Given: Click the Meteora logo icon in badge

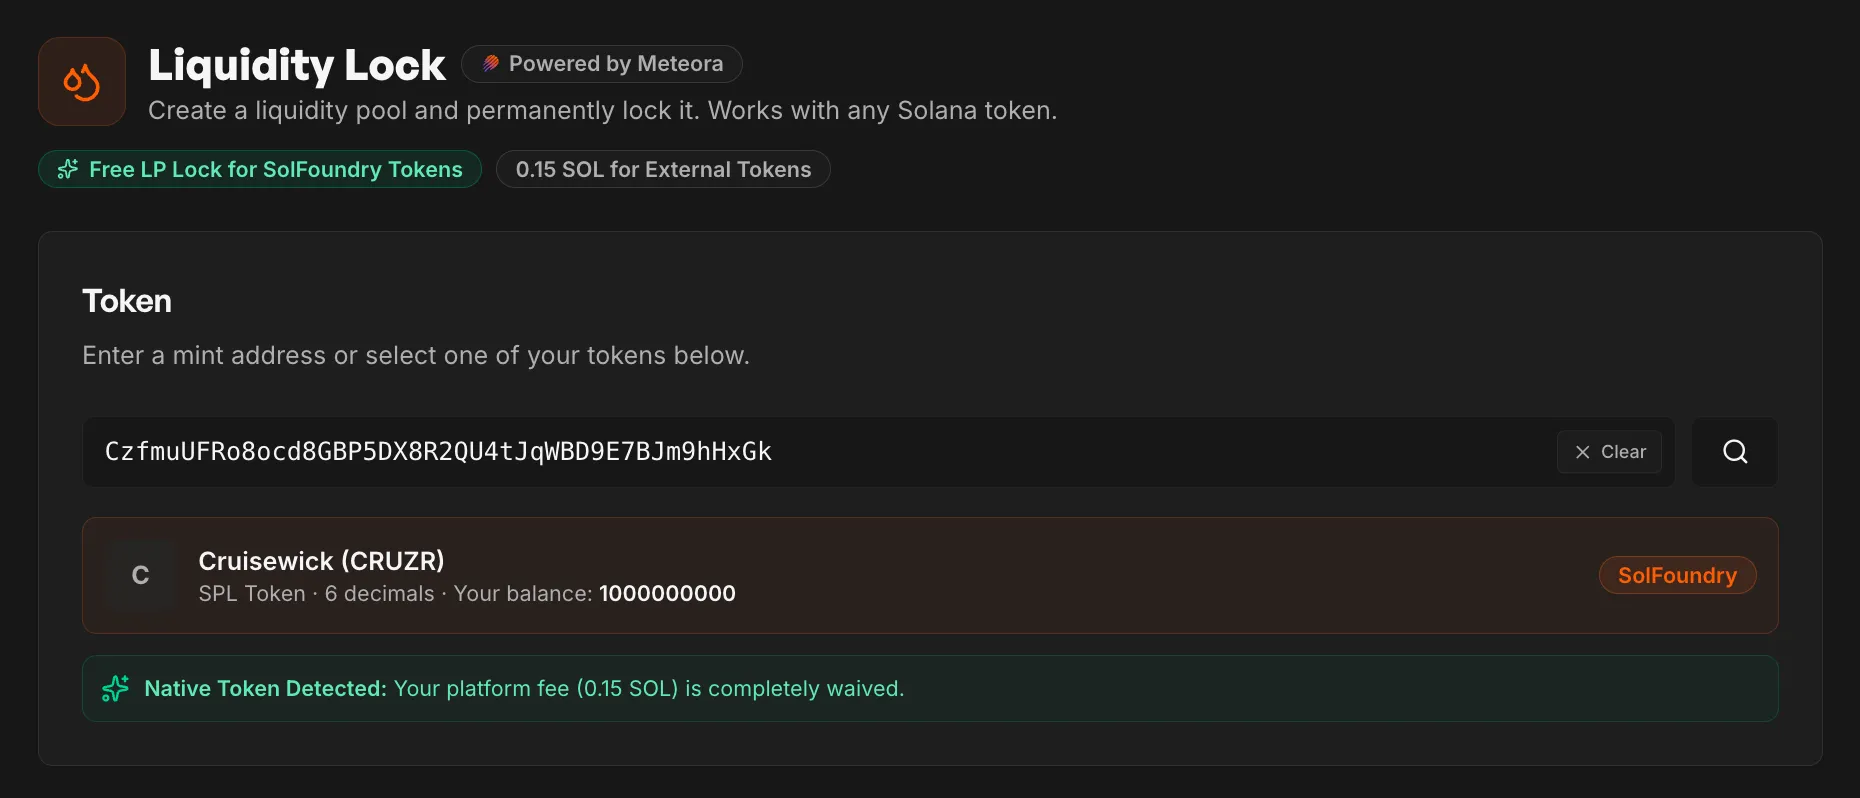Looking at the screenshot, I should click(x=491, y=64).
